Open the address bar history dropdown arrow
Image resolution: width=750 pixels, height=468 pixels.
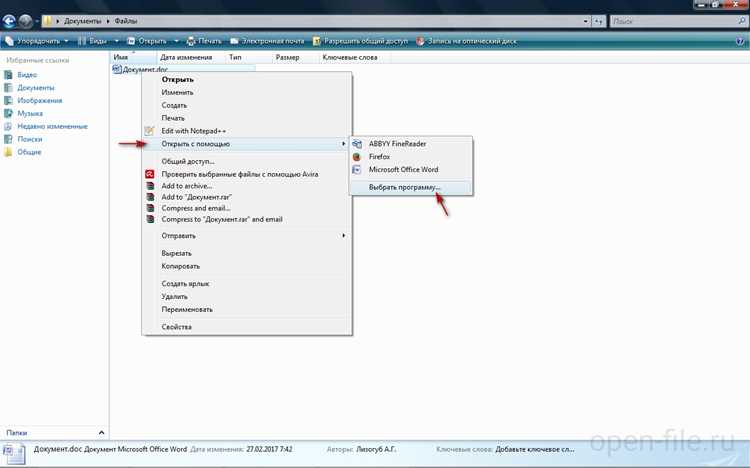[x=585, y=21]
